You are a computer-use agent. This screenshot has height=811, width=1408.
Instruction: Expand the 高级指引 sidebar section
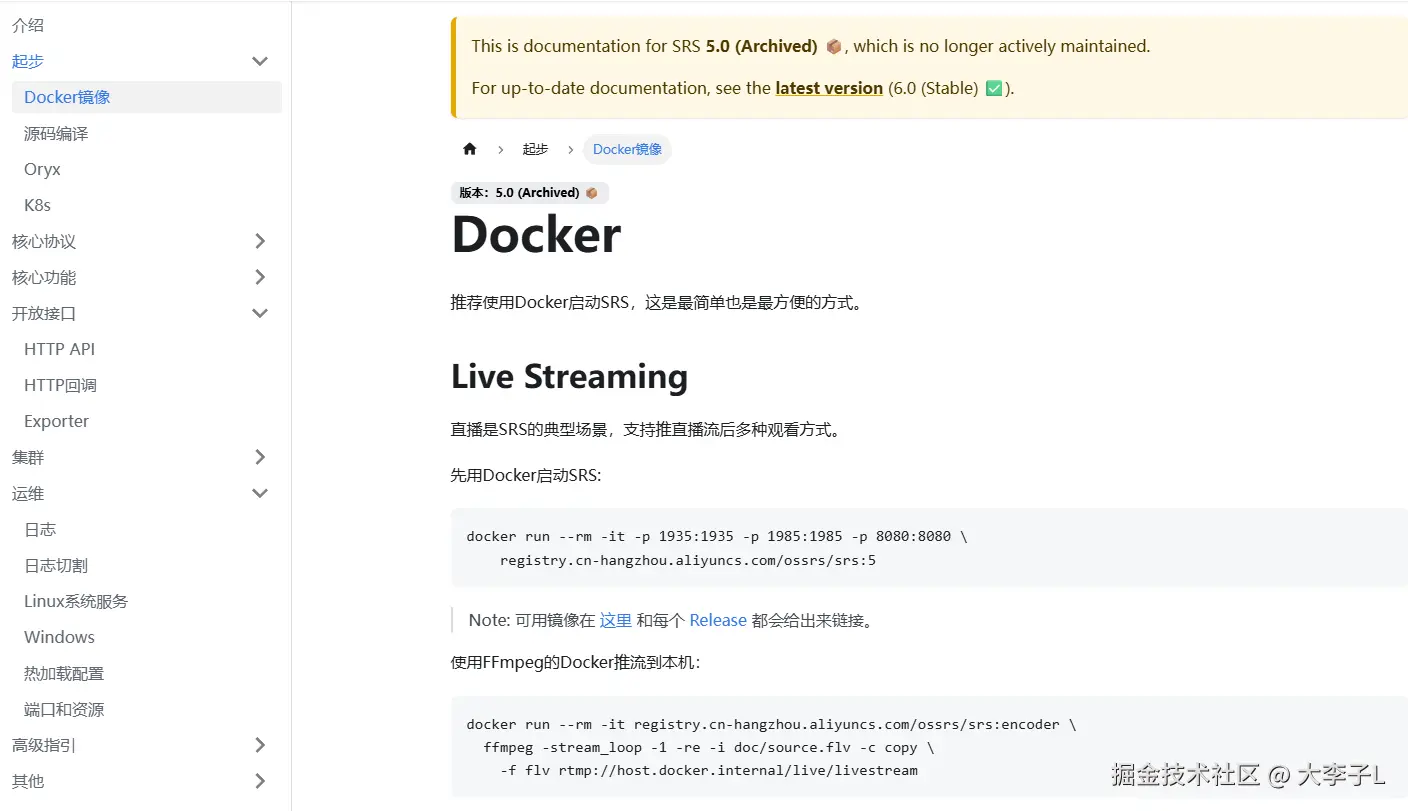tap(260, 745)
